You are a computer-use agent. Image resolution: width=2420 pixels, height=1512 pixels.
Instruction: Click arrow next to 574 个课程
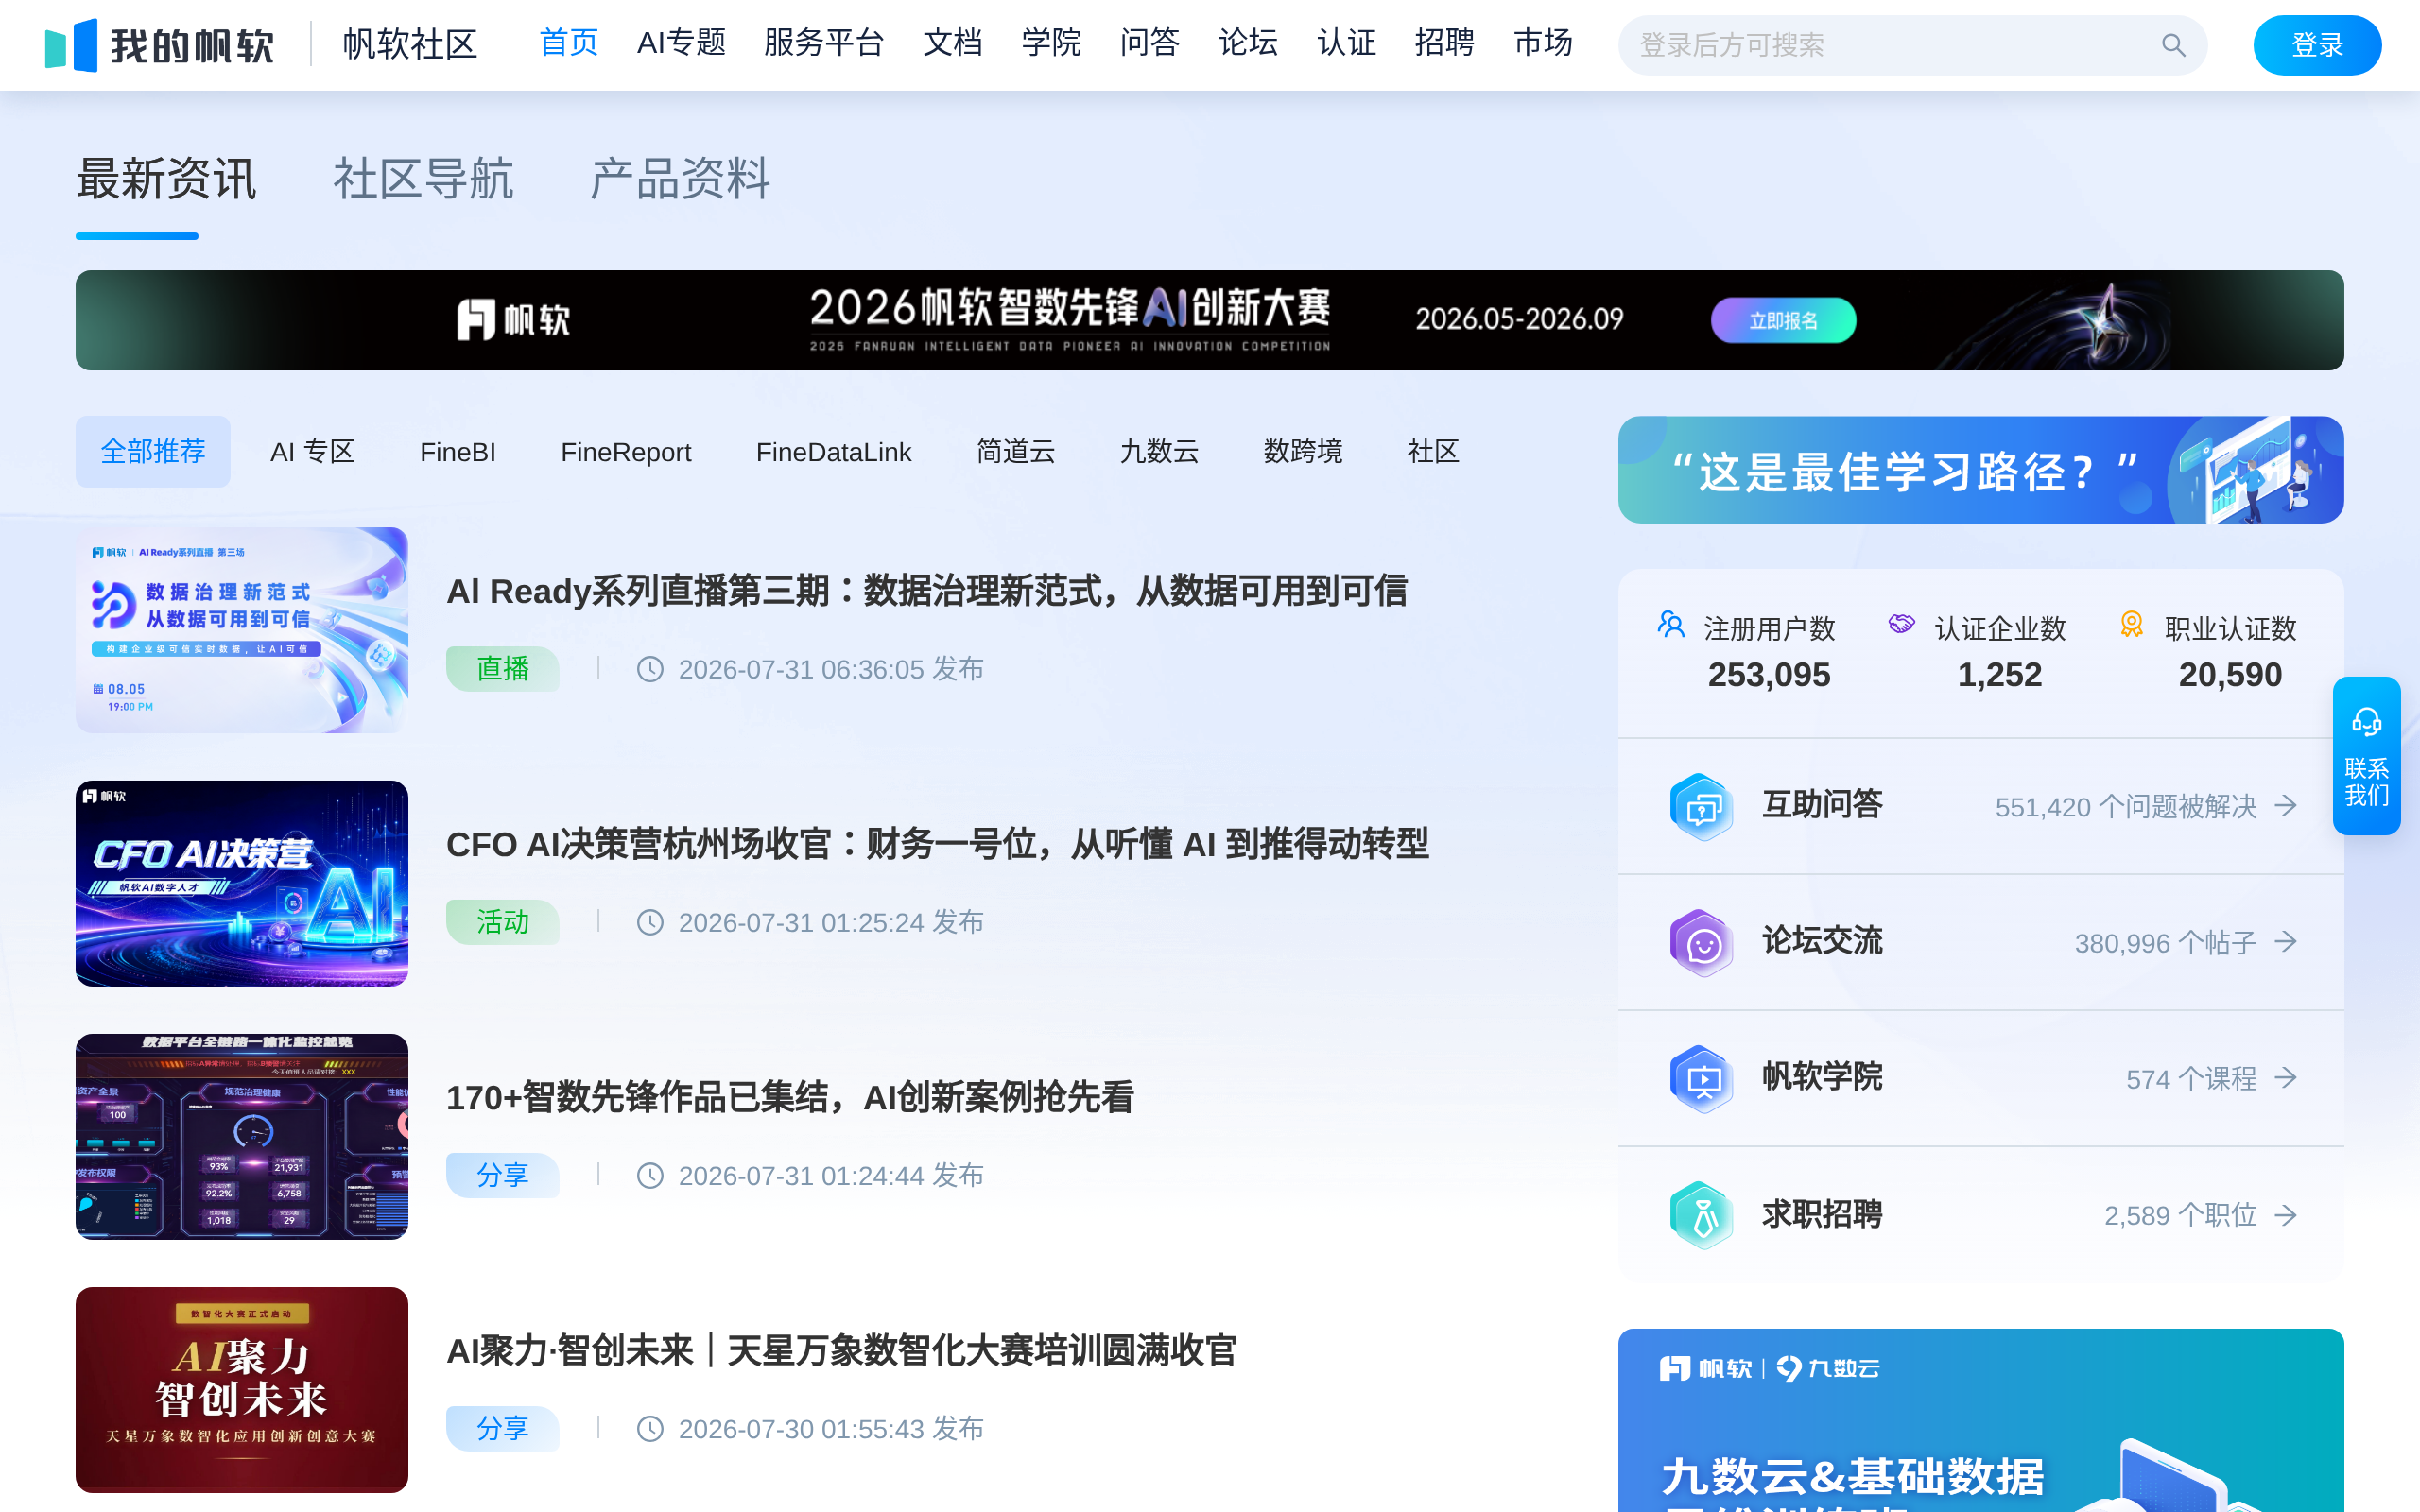(2286, 1078)
